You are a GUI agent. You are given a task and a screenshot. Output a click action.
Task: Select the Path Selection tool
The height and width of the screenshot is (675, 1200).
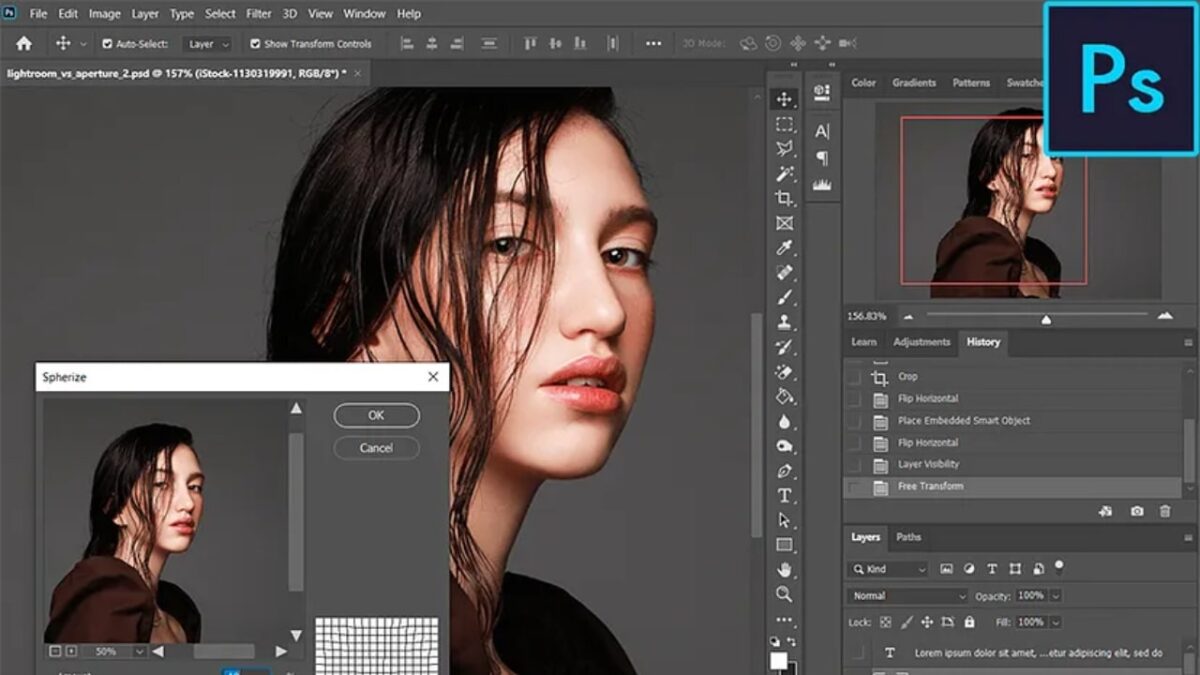[785, 520]
